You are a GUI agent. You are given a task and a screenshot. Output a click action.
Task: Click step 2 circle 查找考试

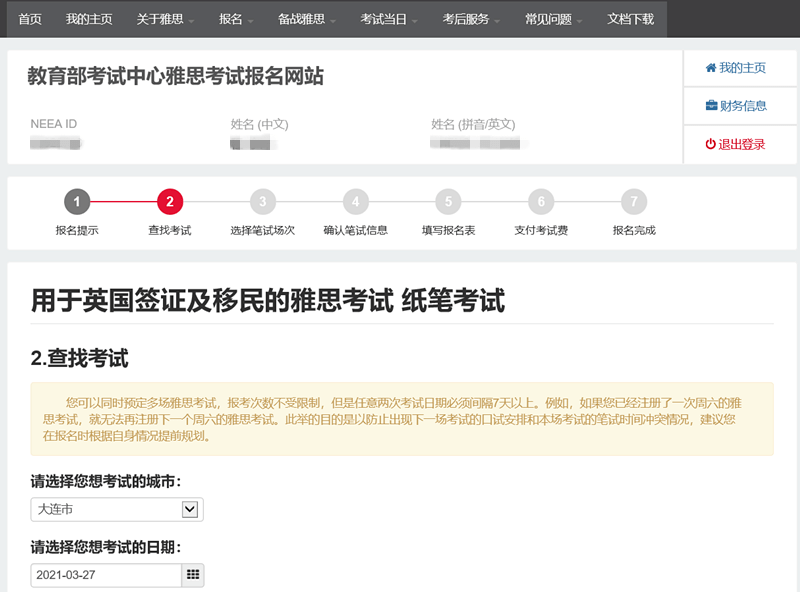coord(170,202)
